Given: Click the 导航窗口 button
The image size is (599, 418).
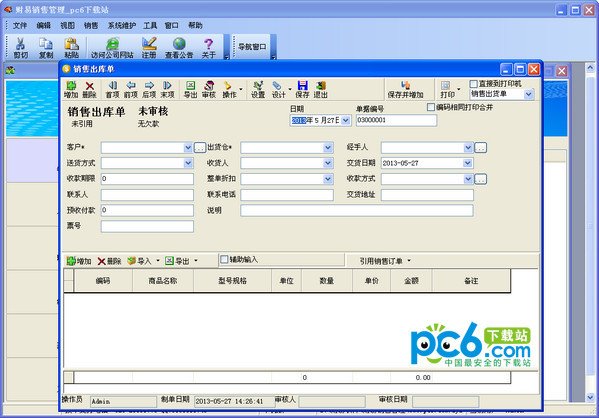Looking at the screenshot, I should (252, 47).
